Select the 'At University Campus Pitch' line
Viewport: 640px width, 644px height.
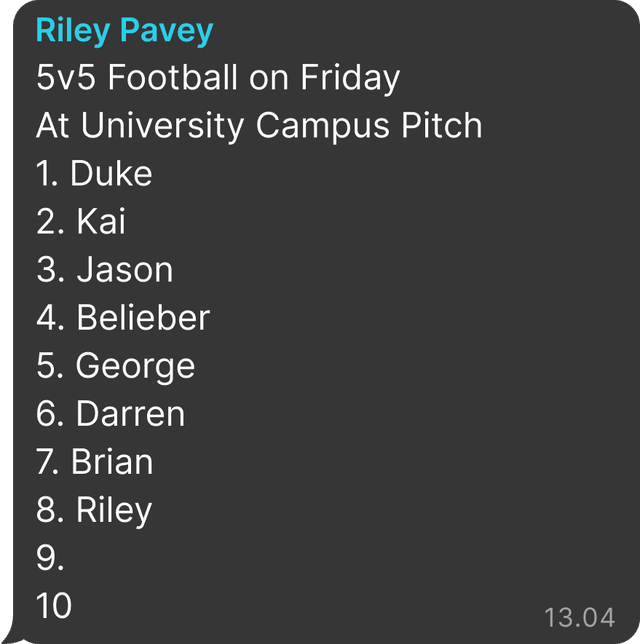tap(259, 126)
